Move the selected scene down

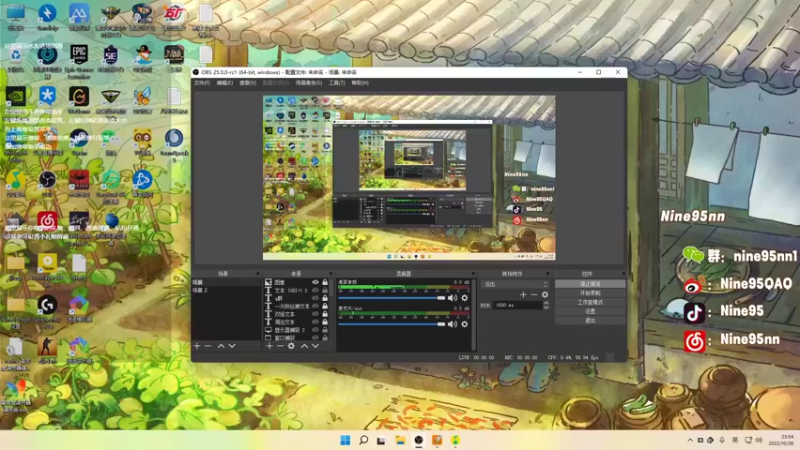point(232,346)
